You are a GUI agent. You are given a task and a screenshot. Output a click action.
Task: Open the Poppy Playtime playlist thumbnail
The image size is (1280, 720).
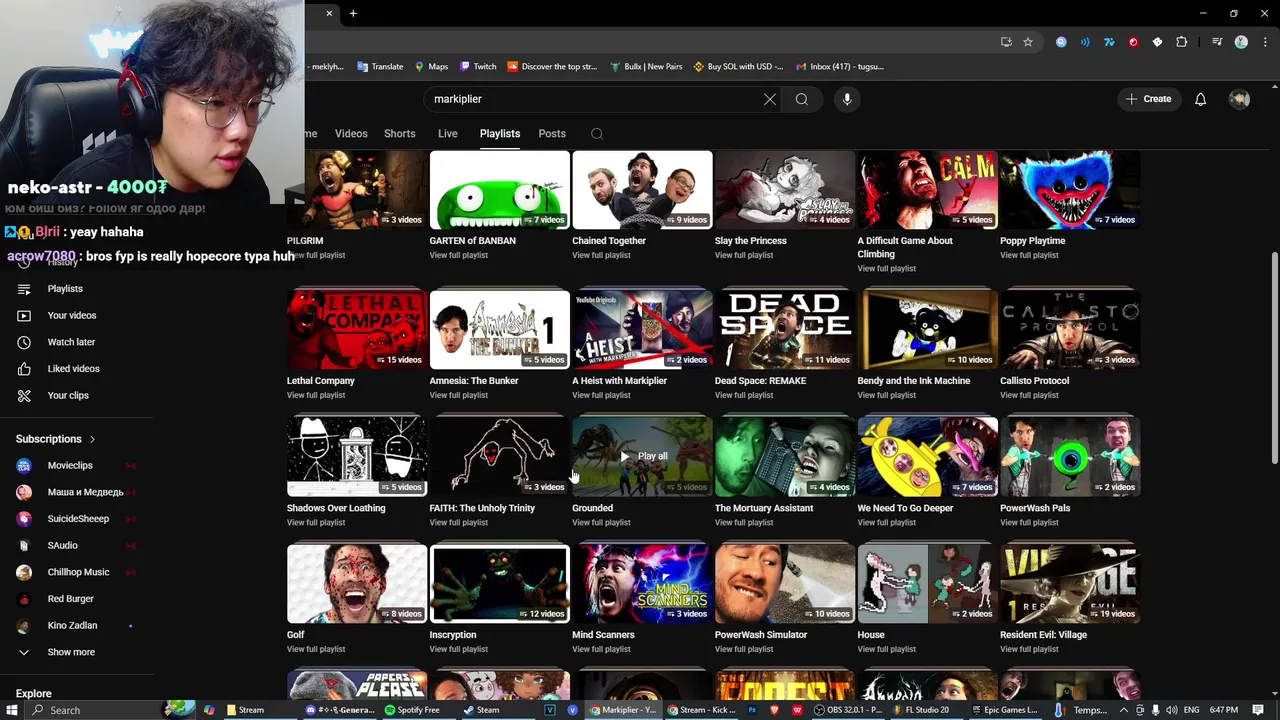click(x=1070, y=190)
